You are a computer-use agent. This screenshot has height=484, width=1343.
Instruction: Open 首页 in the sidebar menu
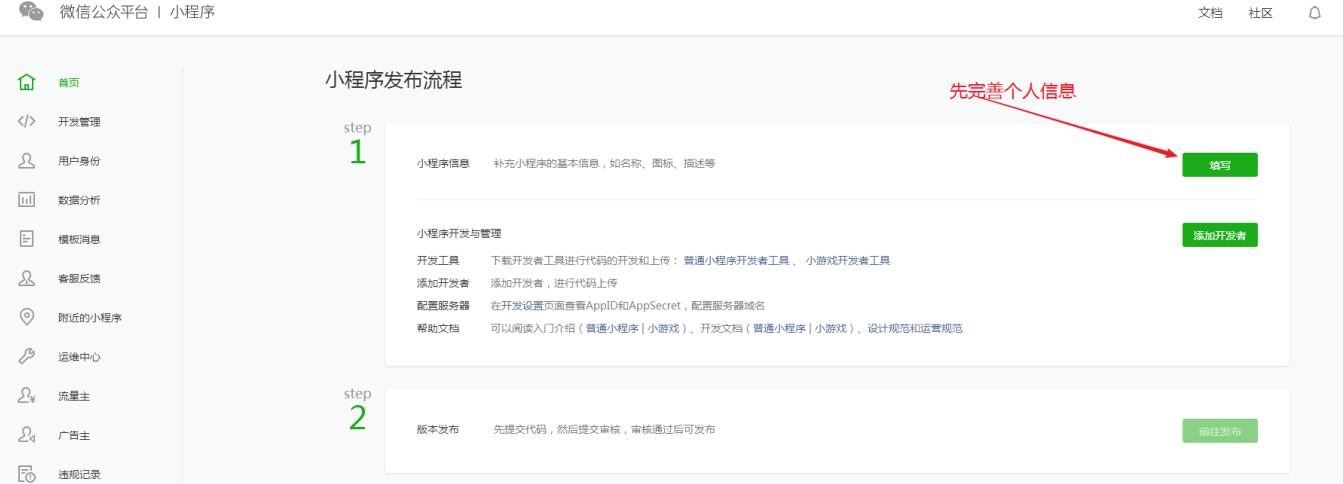(69, 83)
